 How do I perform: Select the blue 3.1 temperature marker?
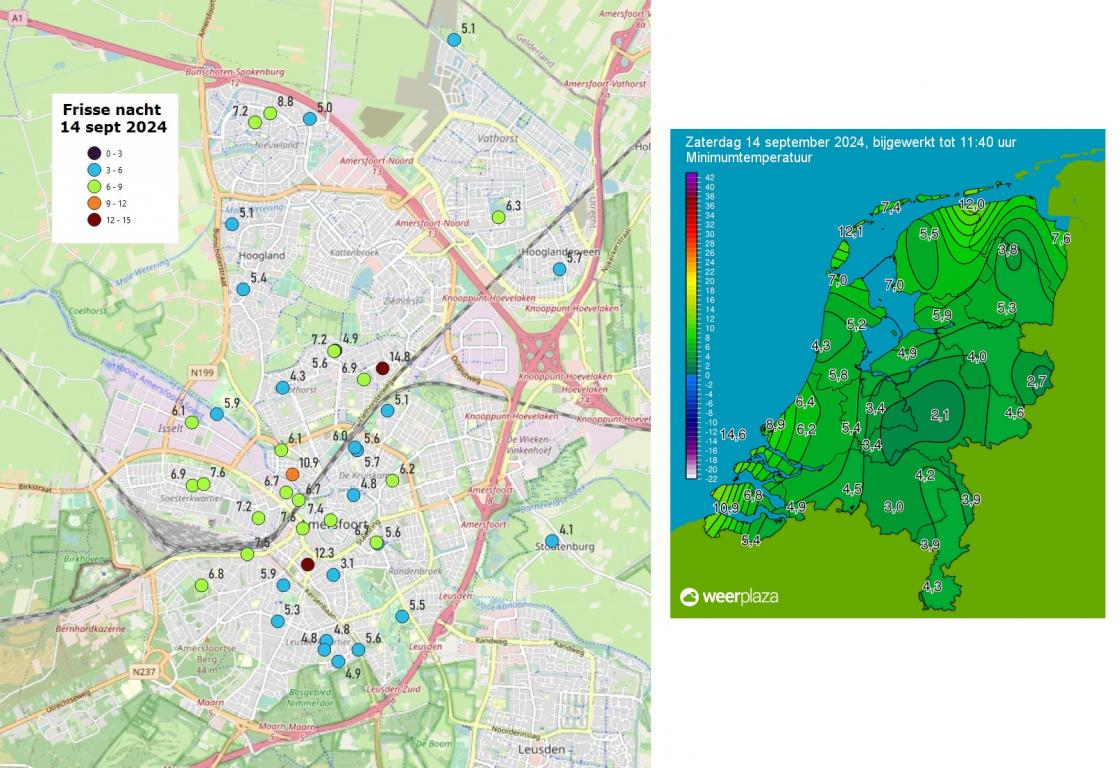333,575
